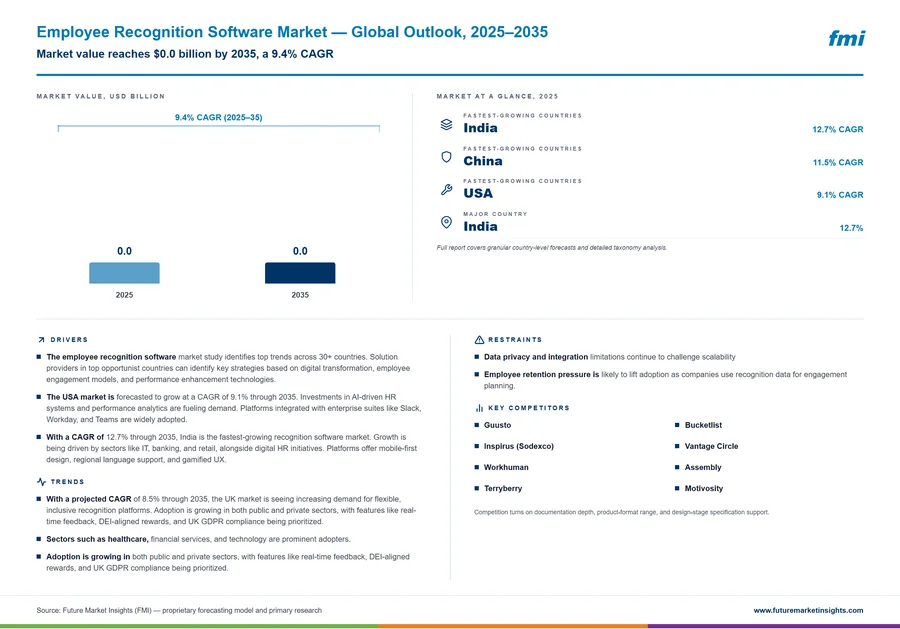
Task: Click the 2035 axis label
Action: (x=300, y=295)
